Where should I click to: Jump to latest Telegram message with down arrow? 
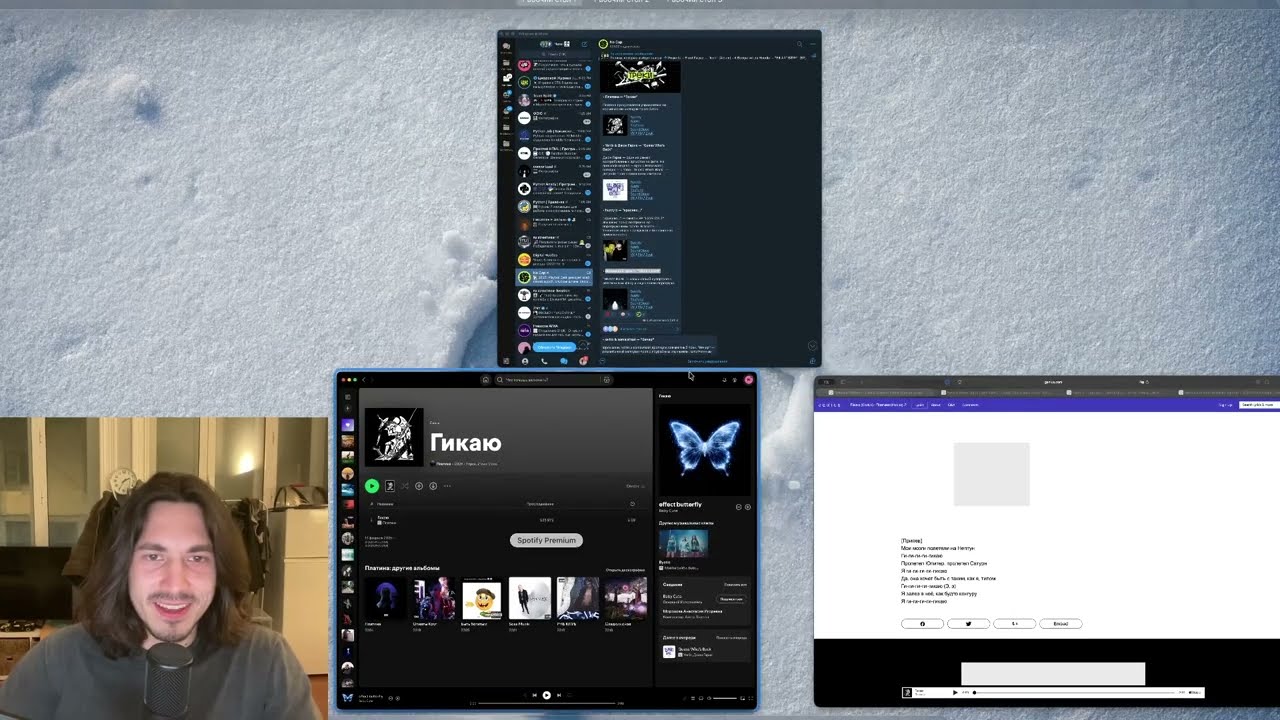(812, 346)
